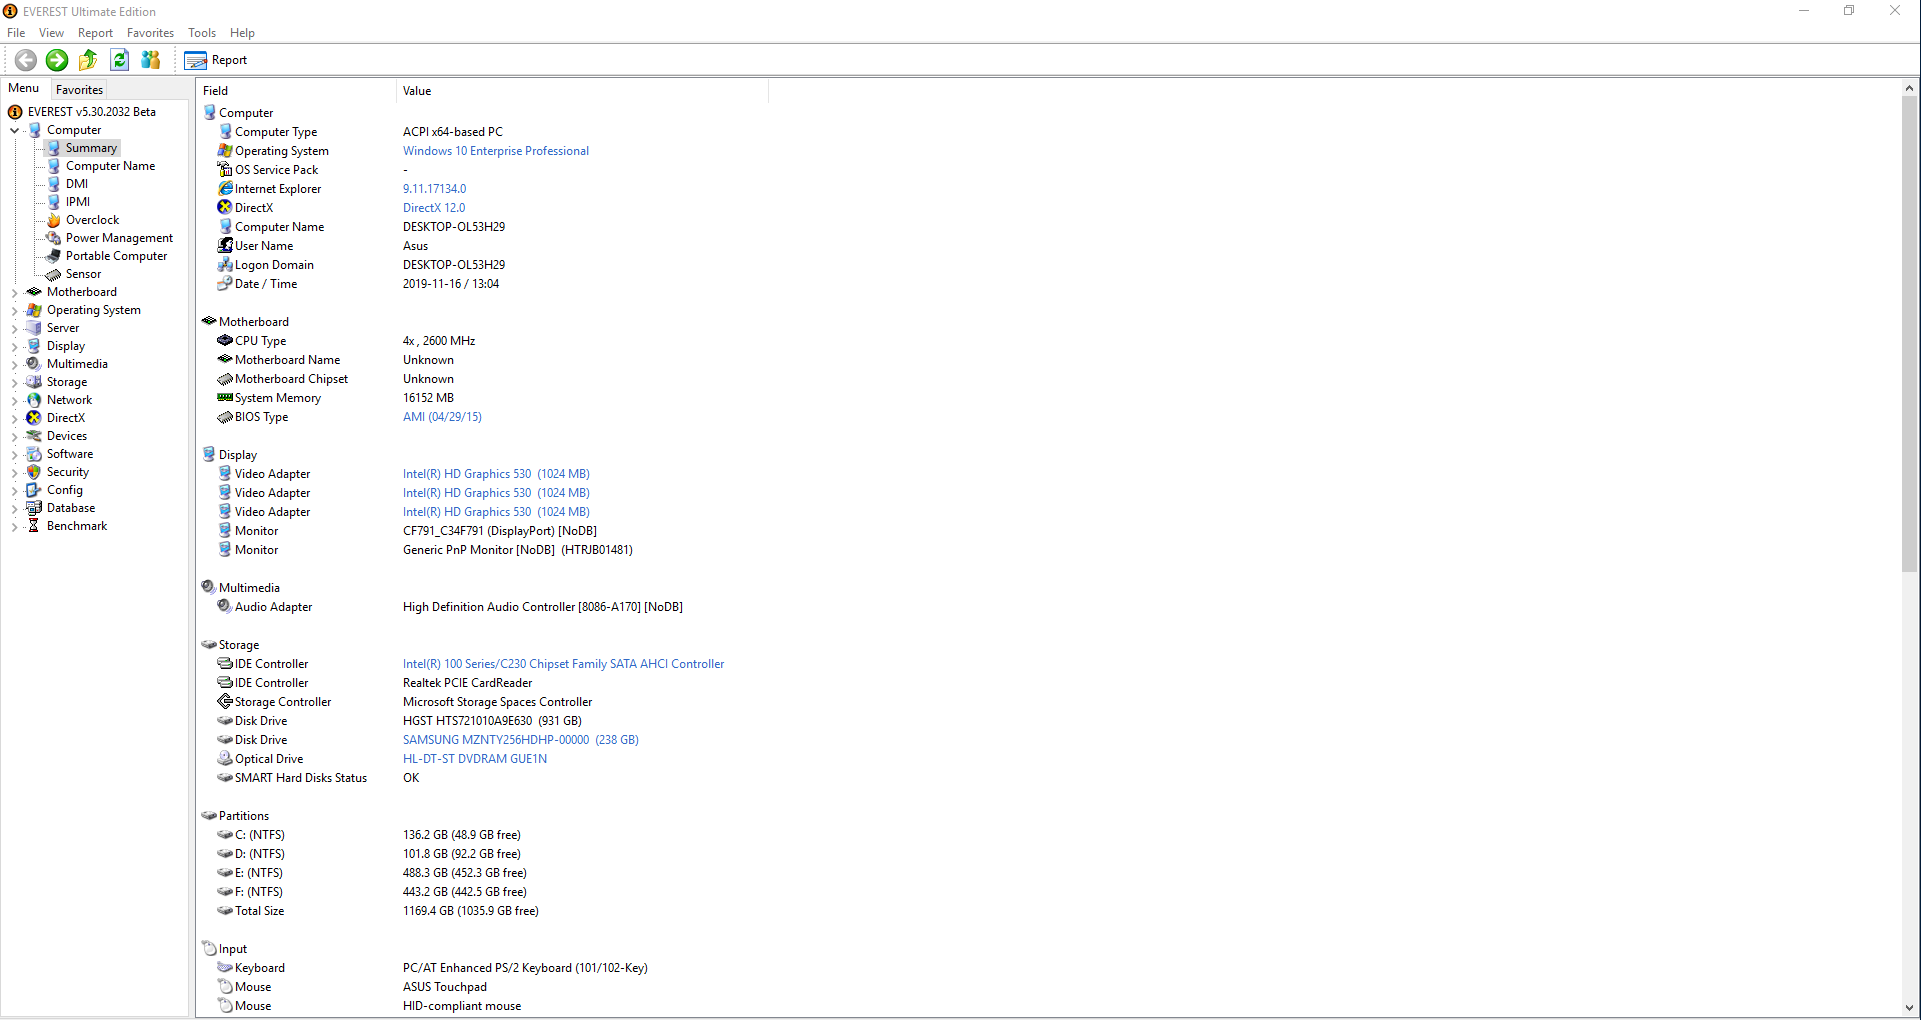The width and height of the screenshot is (1921, 1020).
Task: Switch to the Favorites tab in the sidebar
Action: click(79, 89)
